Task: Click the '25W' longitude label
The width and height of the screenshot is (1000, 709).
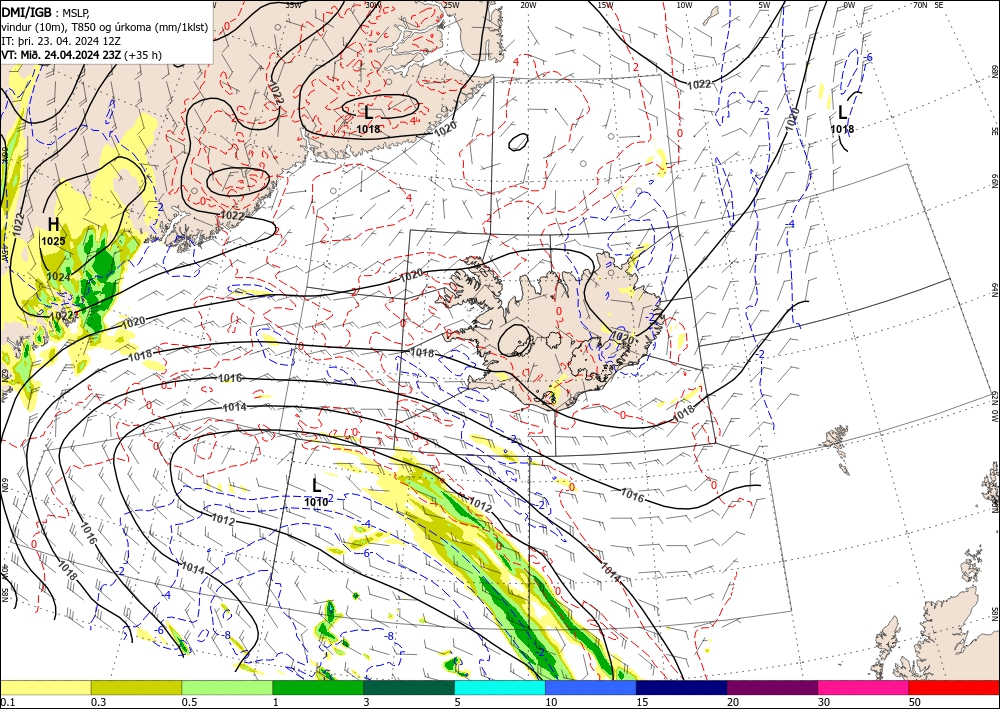Action: point(451,4)
